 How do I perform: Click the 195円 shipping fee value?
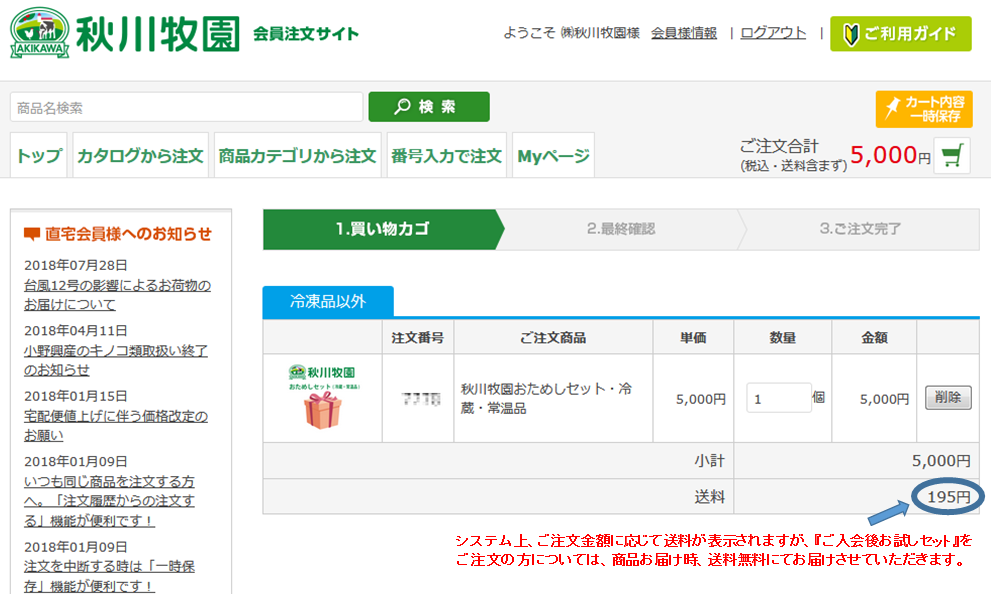pyautogui.click(x=948, y=497)
